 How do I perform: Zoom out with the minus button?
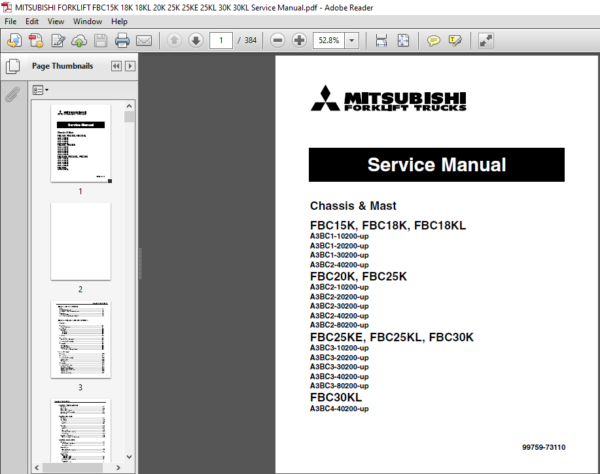(277, 40)
